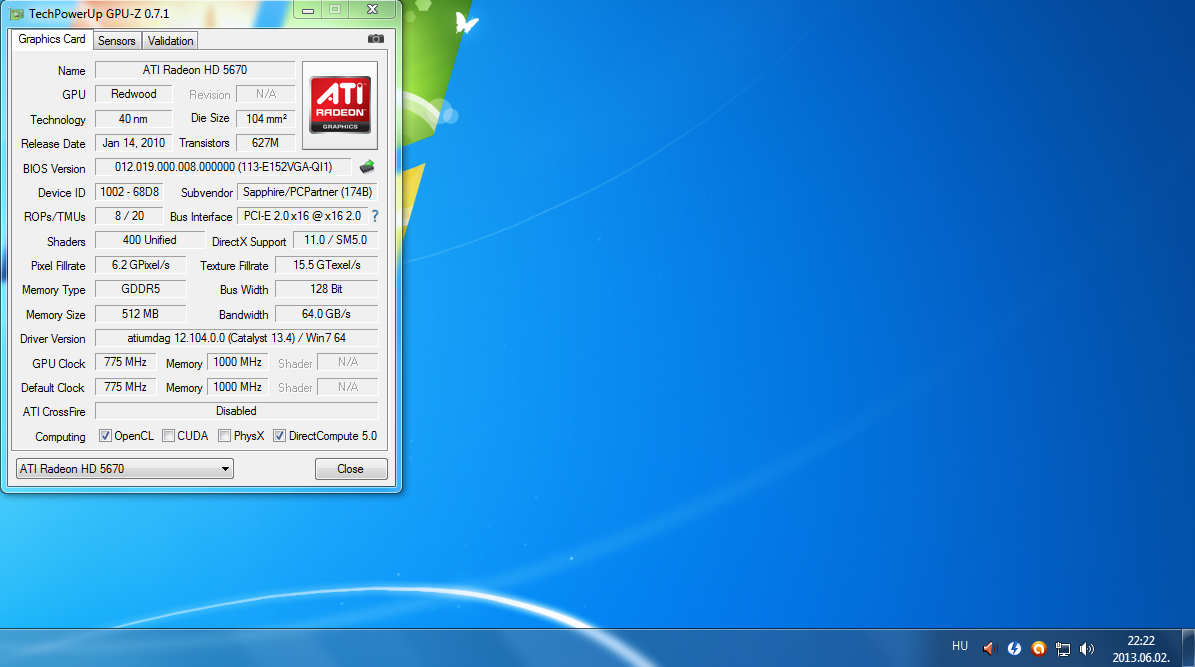
Task: Click the Texture Fillrate value 15.5 GTexel/s
Action: (326, 265)
